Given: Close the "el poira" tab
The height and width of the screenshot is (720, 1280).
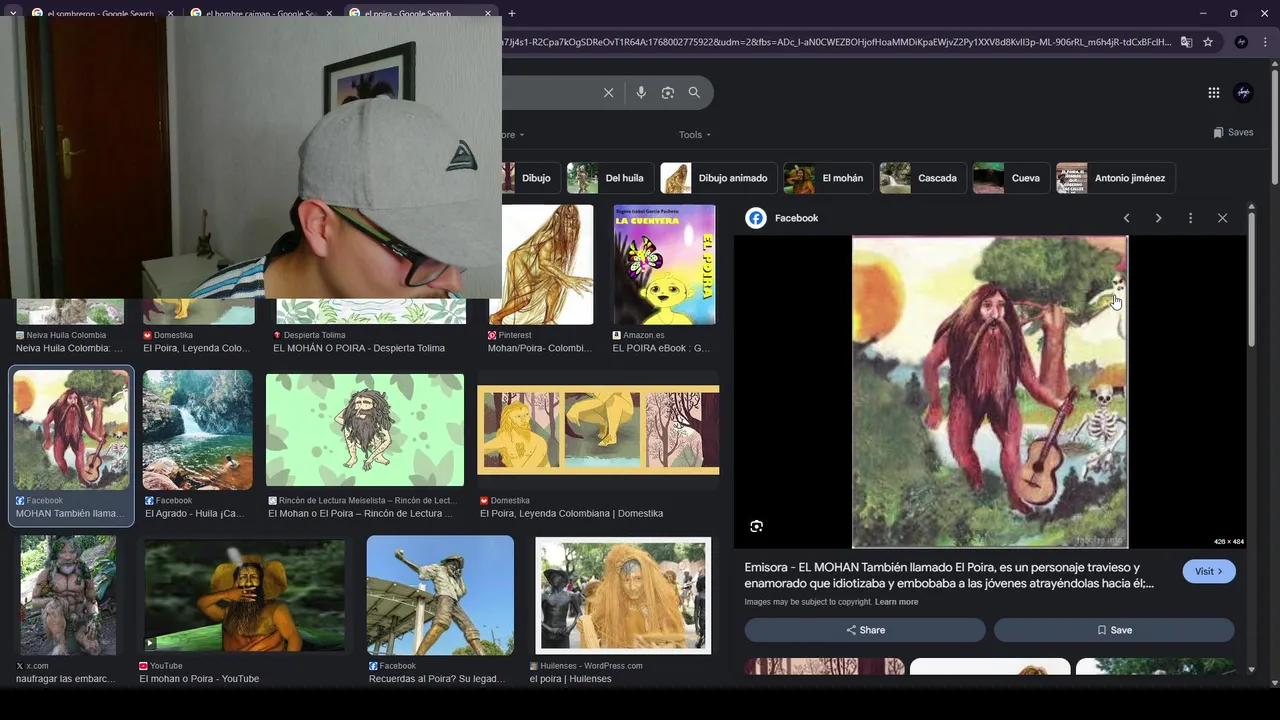Looking at the screenshot, I should pos(488,14).
